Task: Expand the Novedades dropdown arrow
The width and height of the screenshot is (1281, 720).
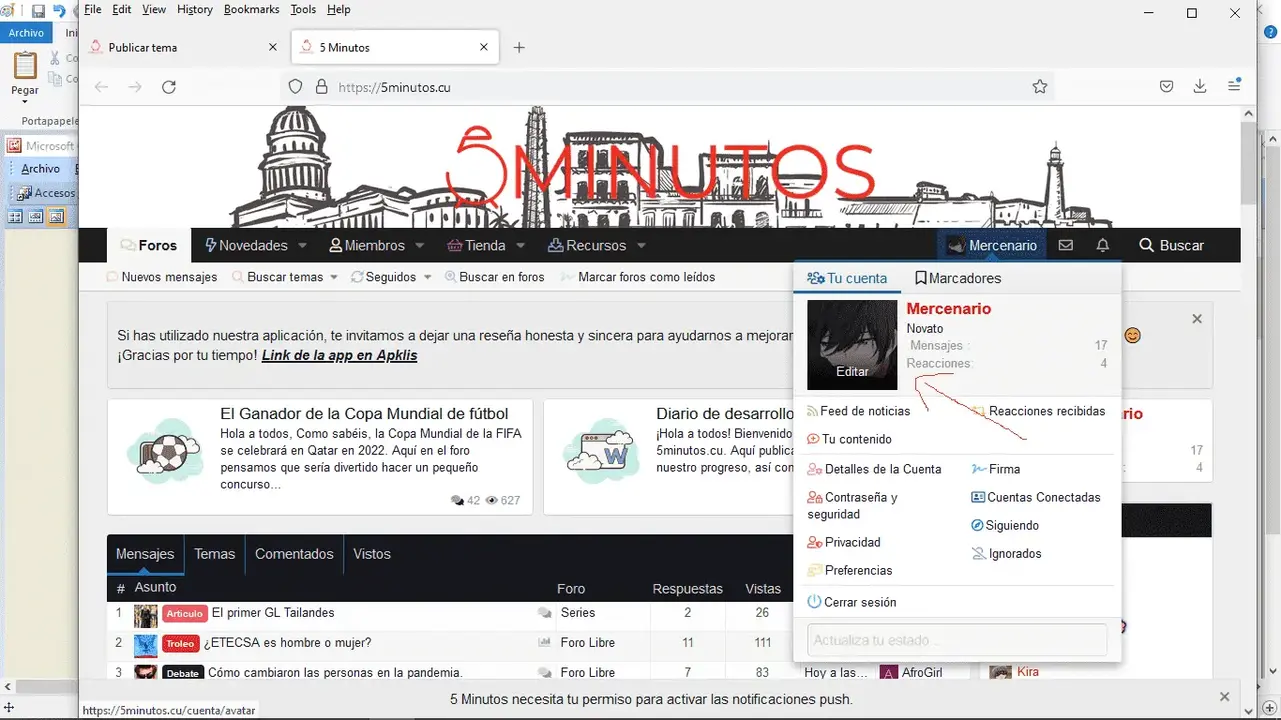Action: pyautogui.click(x=304, y=246)
